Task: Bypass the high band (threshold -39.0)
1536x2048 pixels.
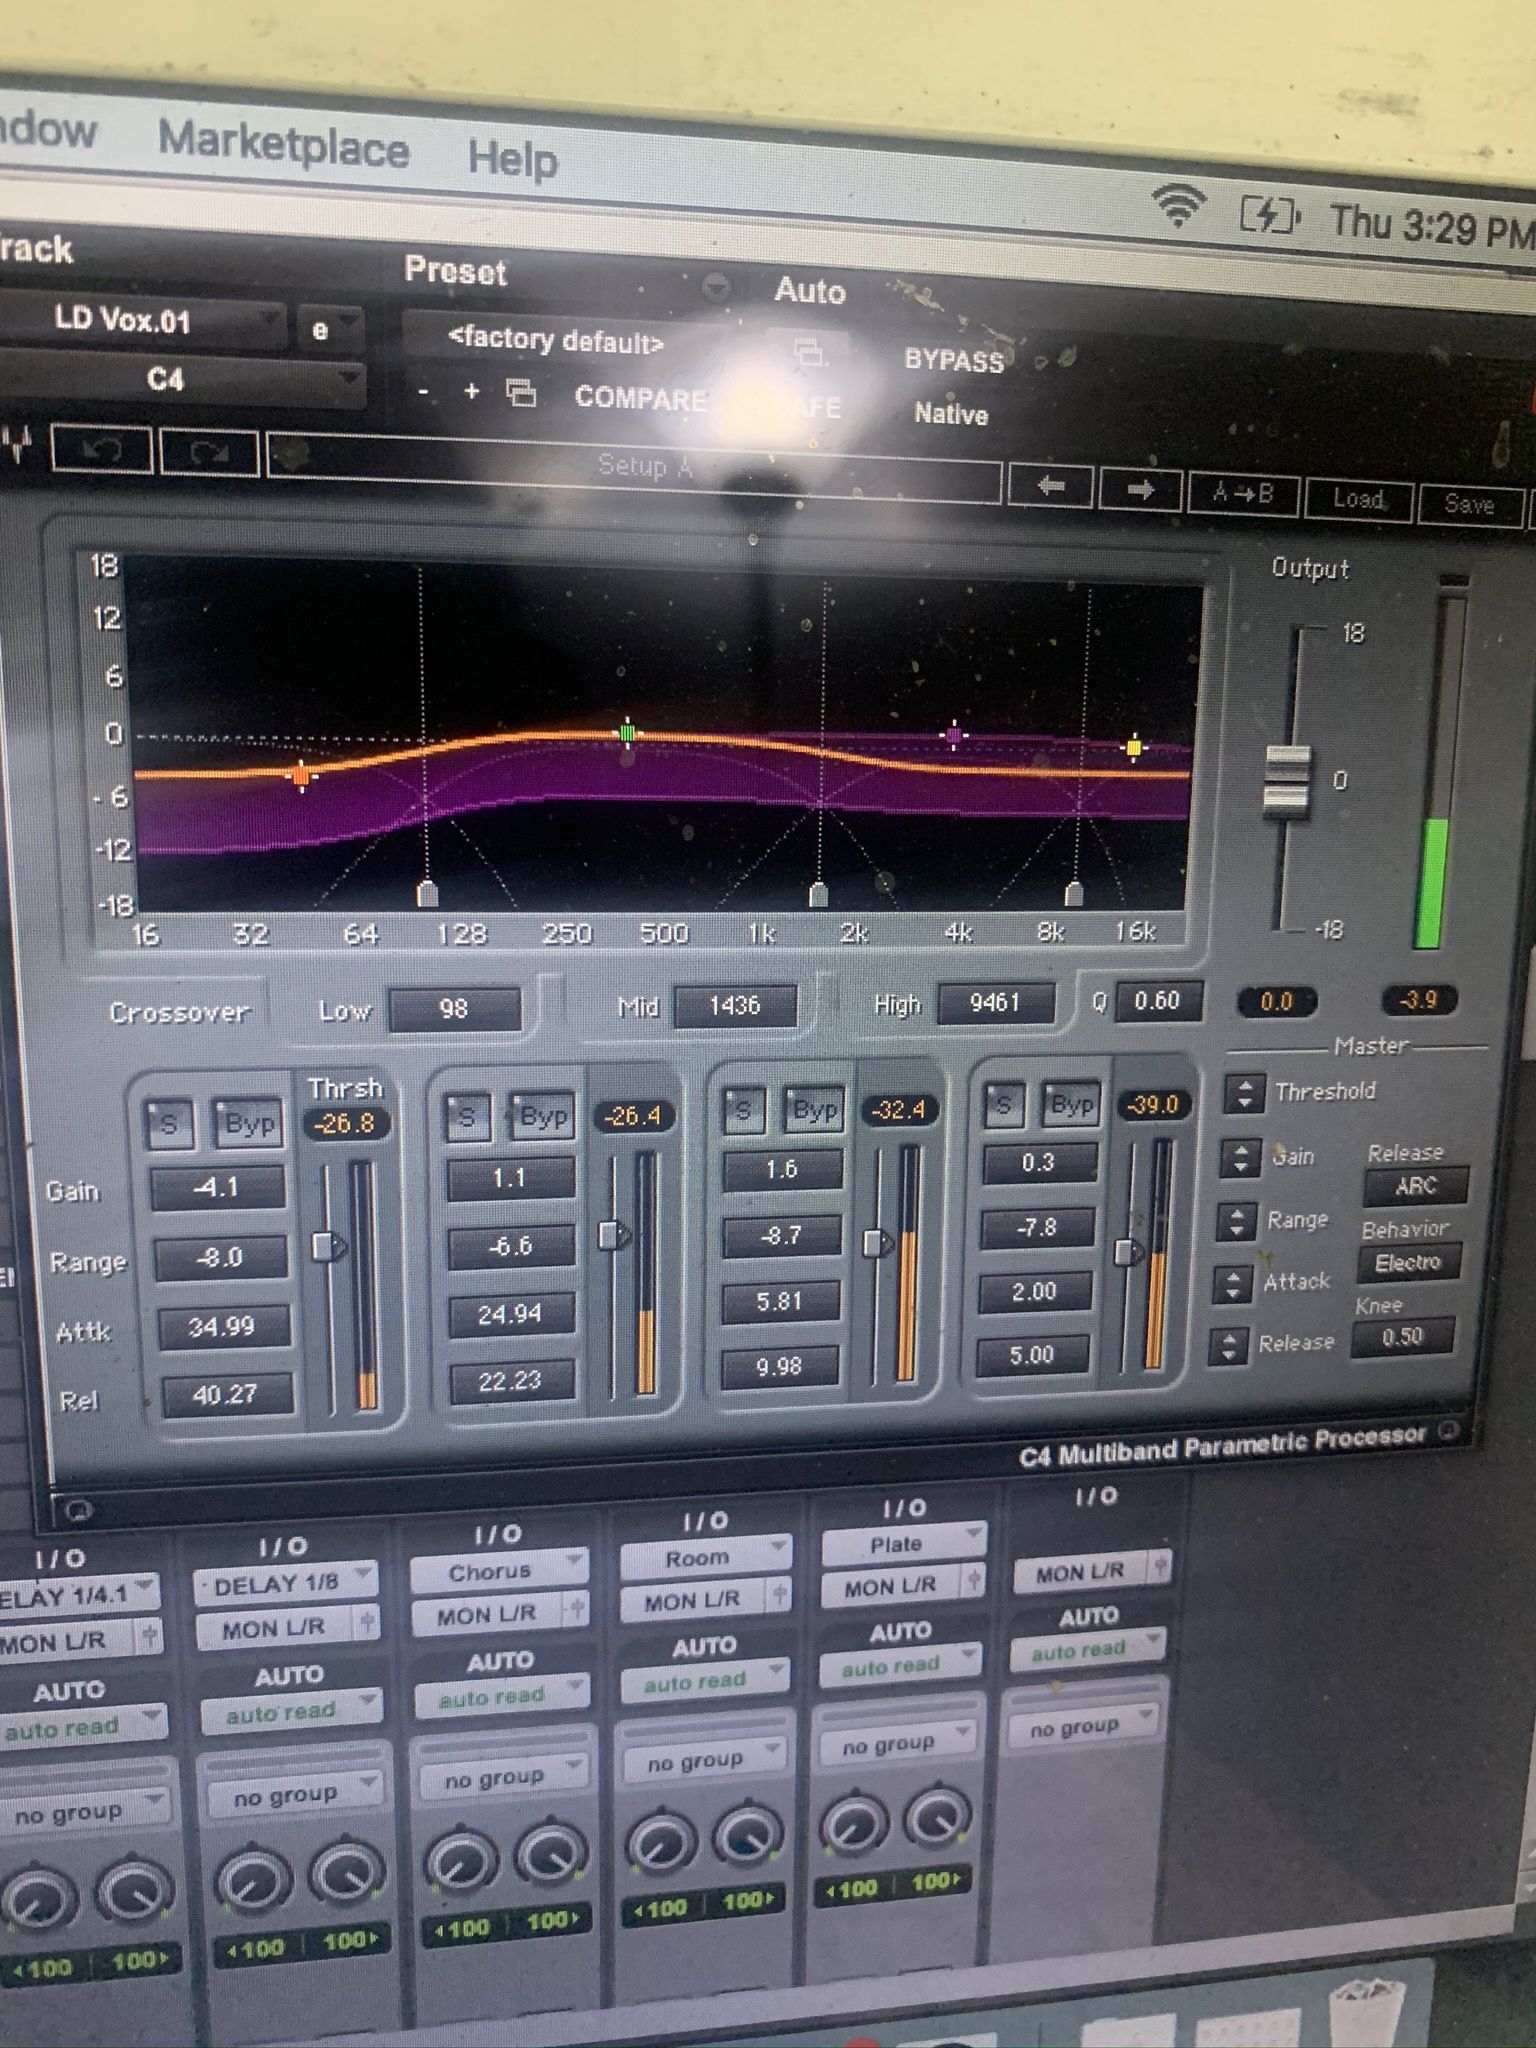Action: (1072, 1104)
